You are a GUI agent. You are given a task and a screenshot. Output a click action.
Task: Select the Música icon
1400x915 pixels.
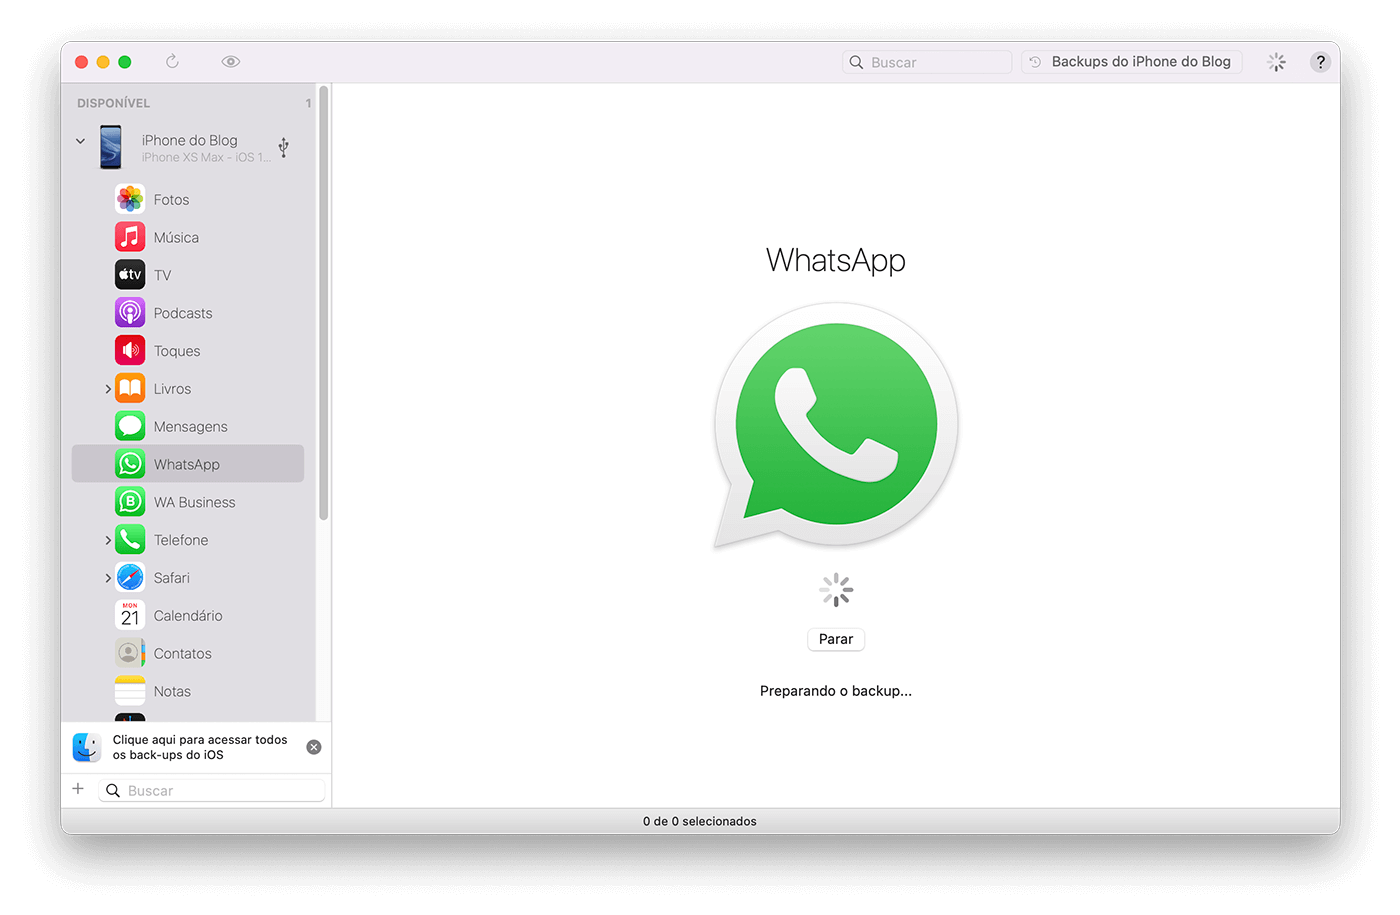pos(130,237)
